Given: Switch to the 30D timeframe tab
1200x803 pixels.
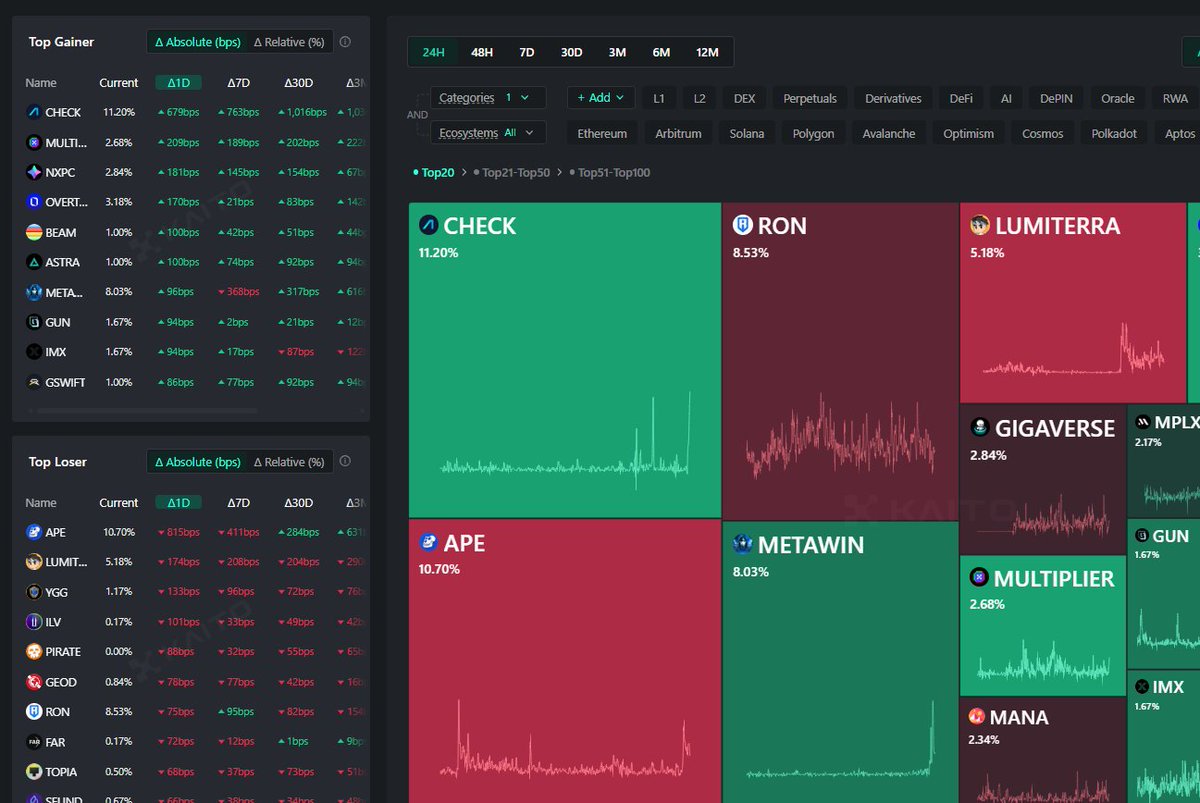Looking at the screenshot, I should point(571,52).
